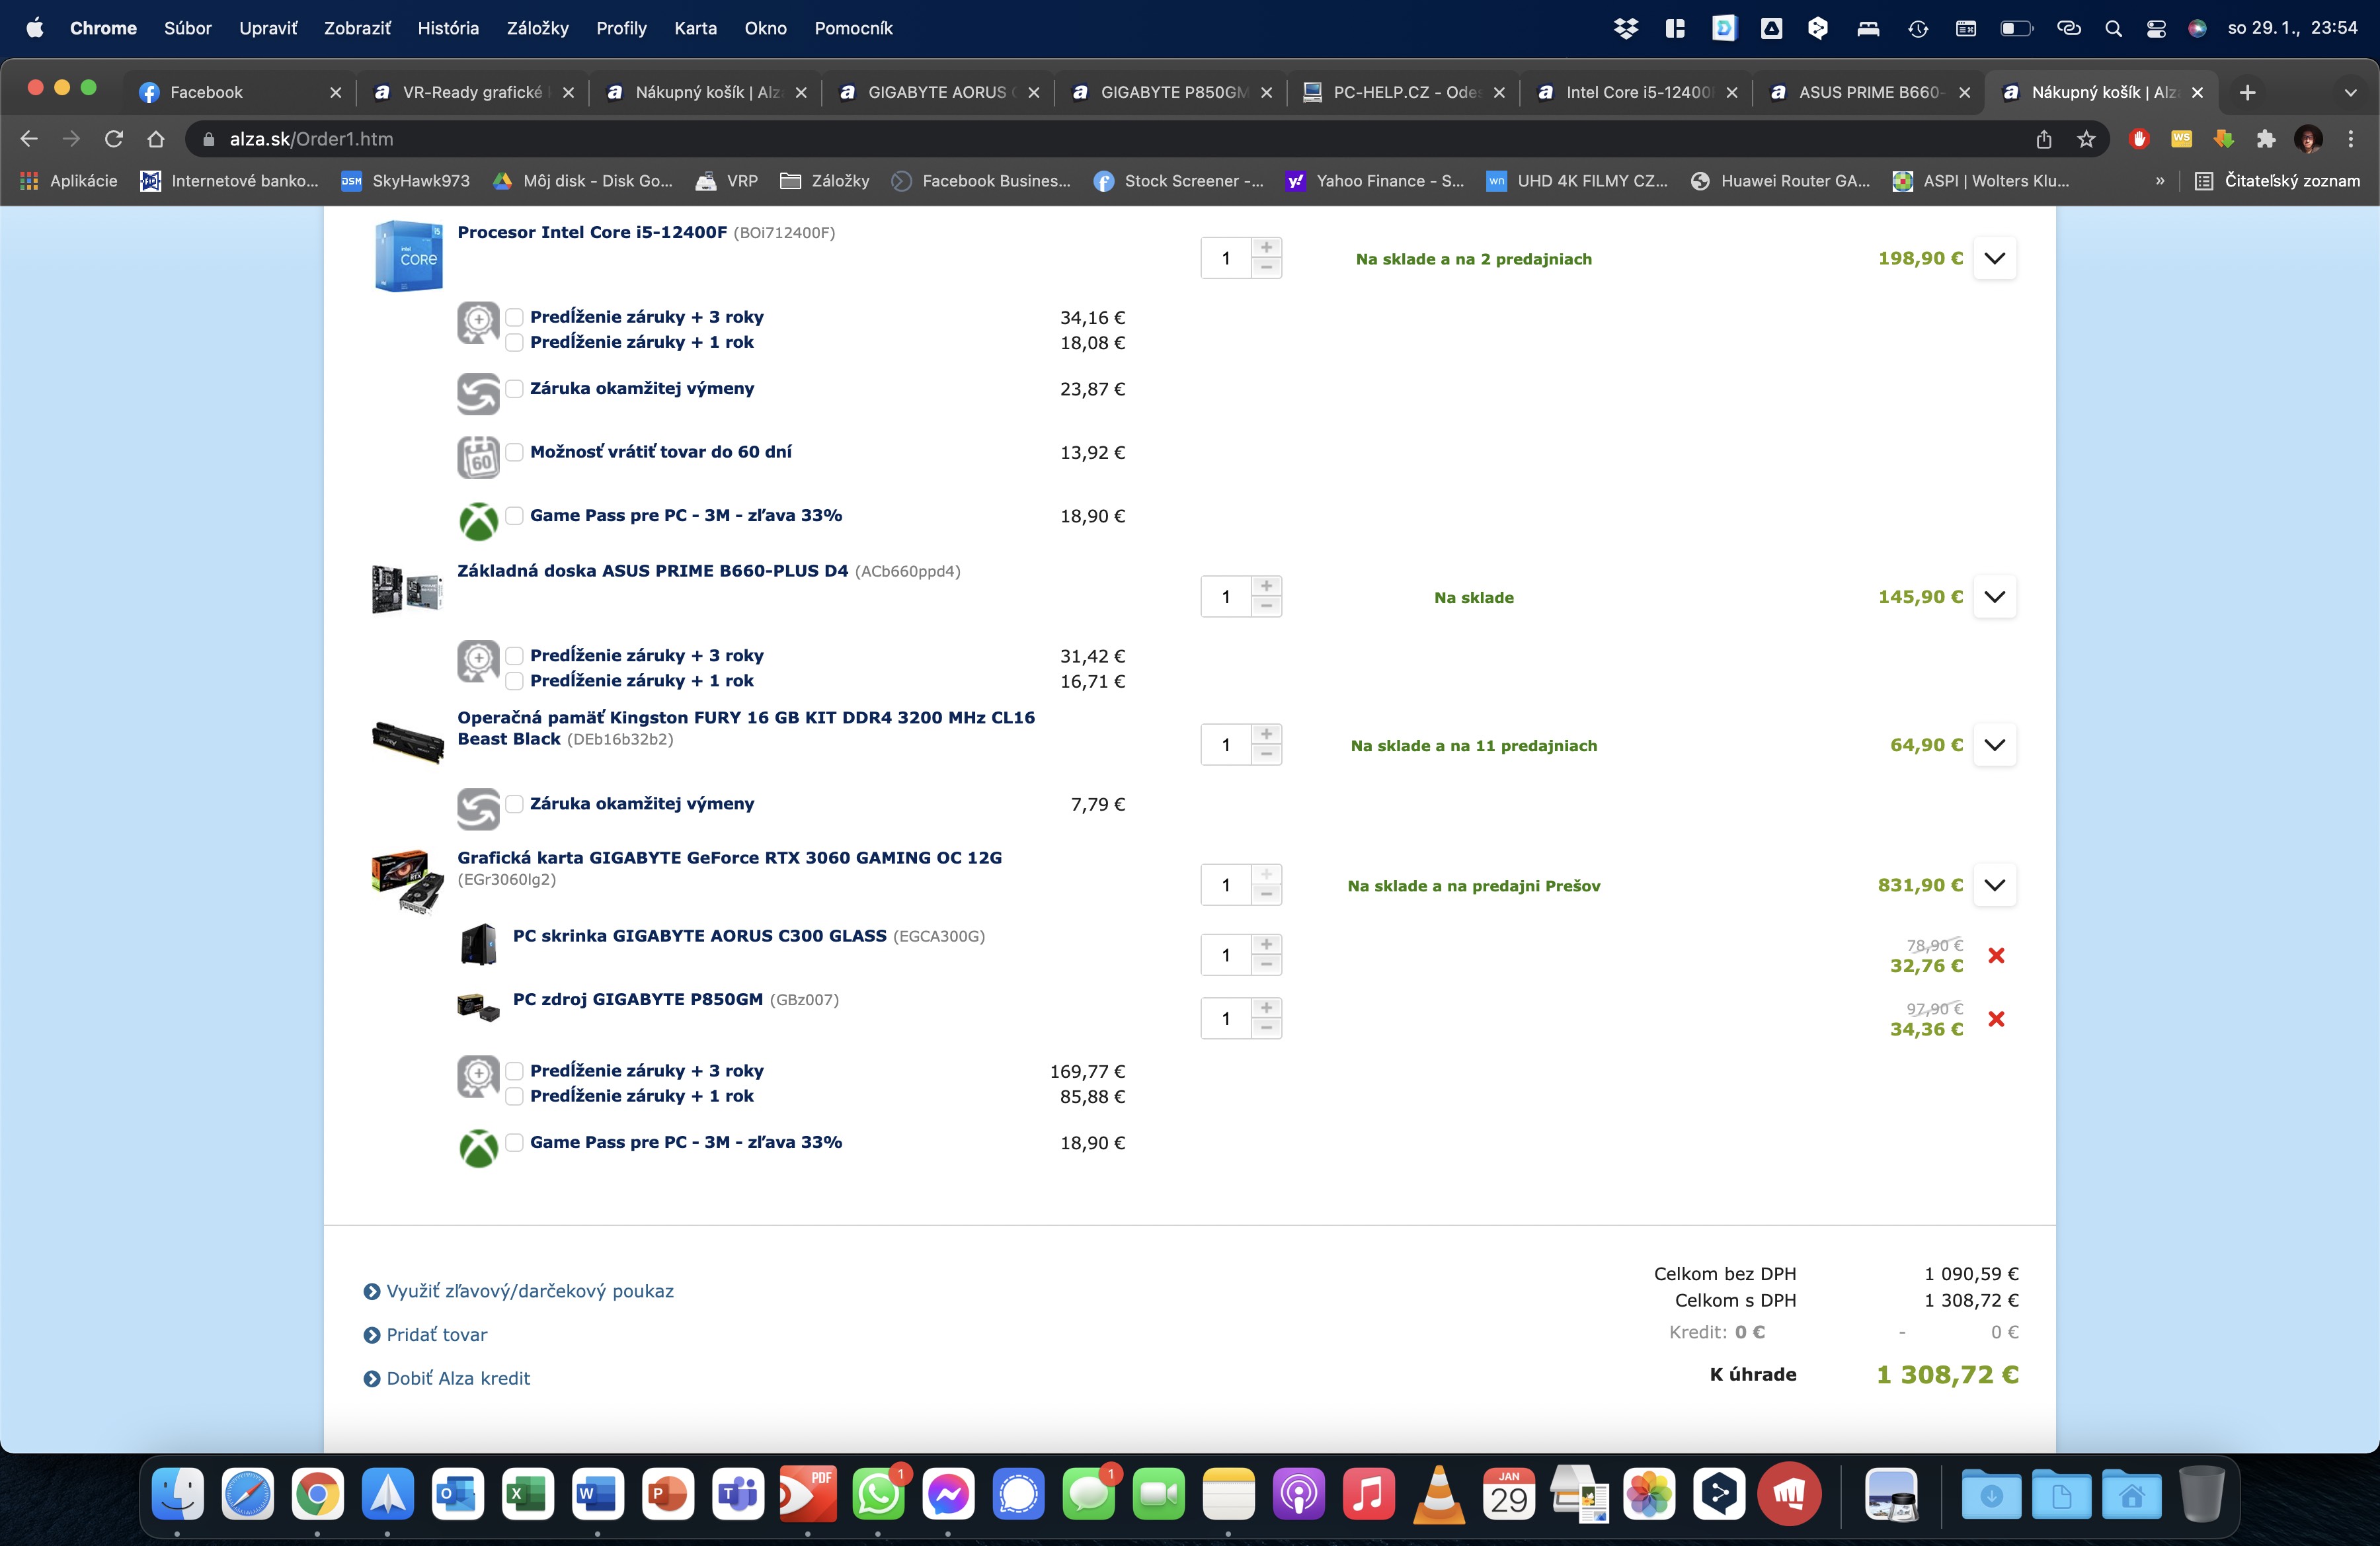Click Využiť zľavový/darčekový poukaz link
Viewport: 2380px width, 1546px height.
click(529, 1291)
